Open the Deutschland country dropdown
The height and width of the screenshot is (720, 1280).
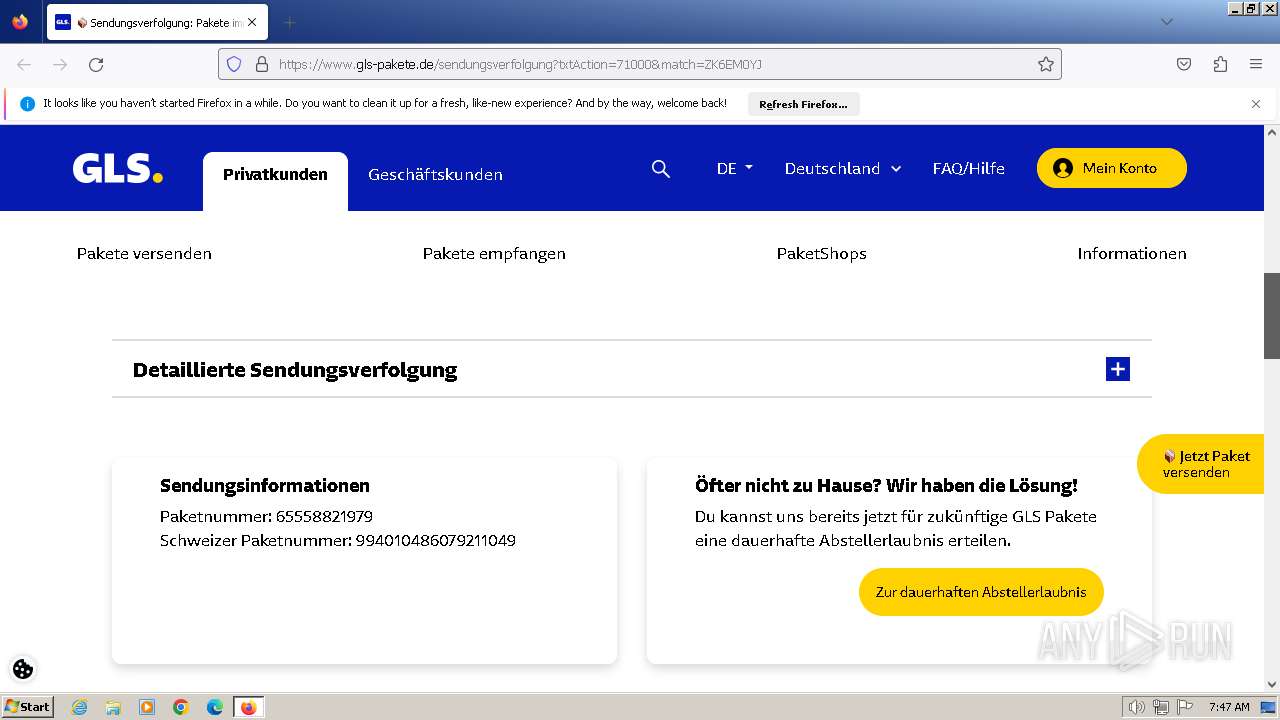coord(843,168)
